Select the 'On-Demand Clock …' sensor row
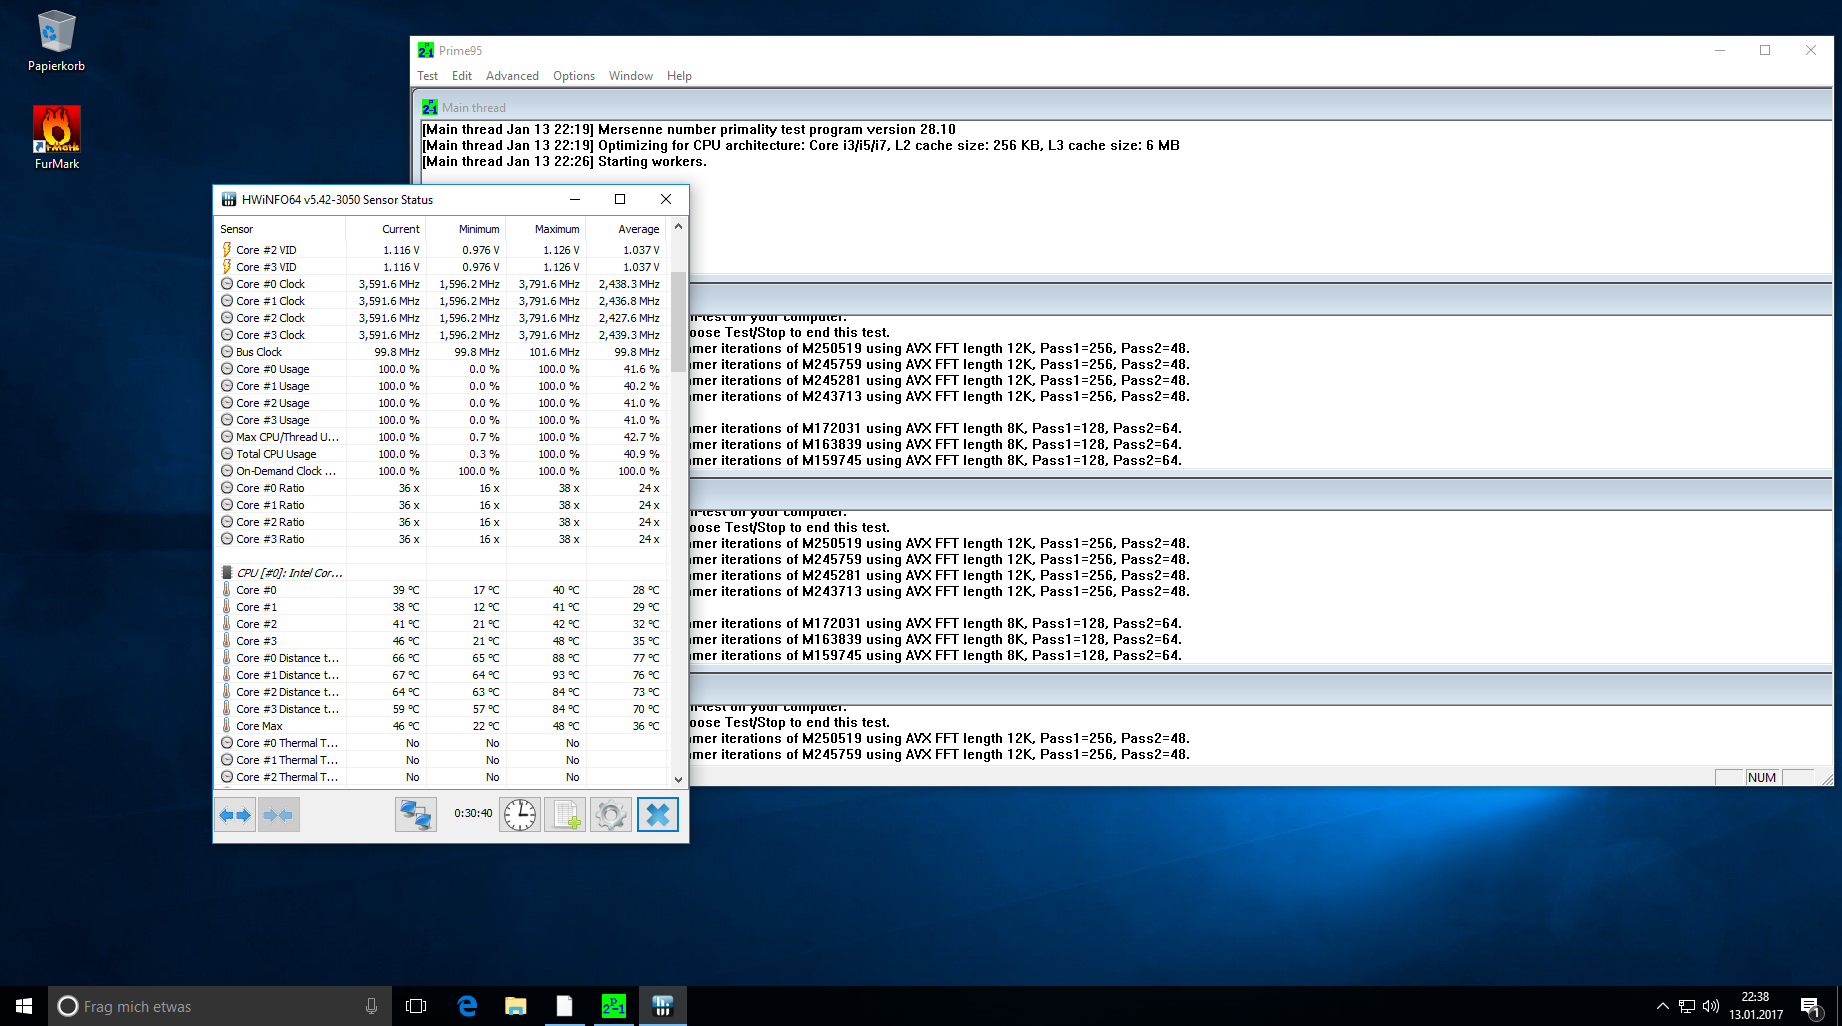1842x1026 pixels. (441, 471)
